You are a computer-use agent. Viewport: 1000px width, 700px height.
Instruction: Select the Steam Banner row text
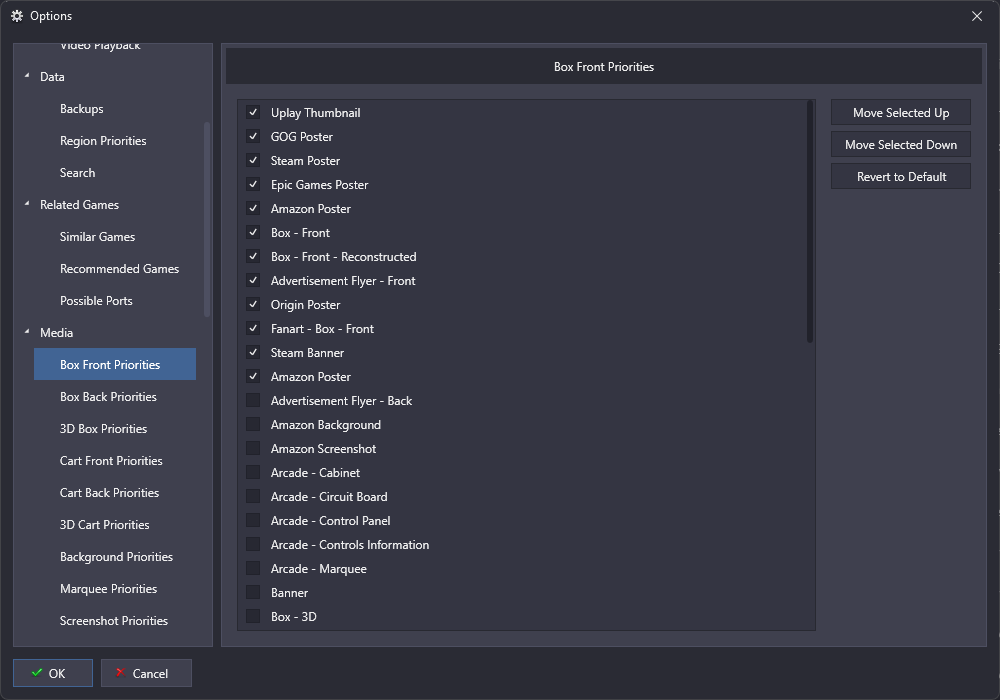click(307, 353)
